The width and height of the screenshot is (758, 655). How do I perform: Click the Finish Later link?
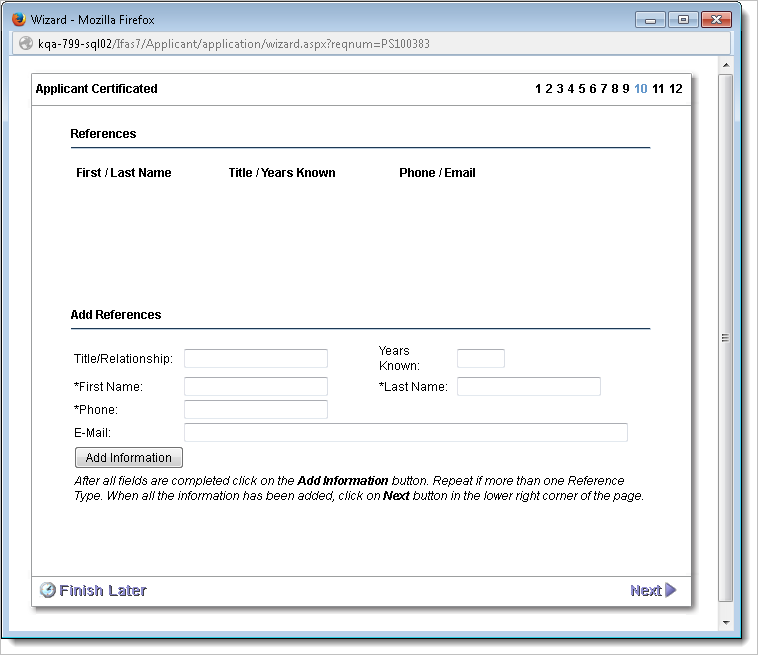click(x=102, y=590)
